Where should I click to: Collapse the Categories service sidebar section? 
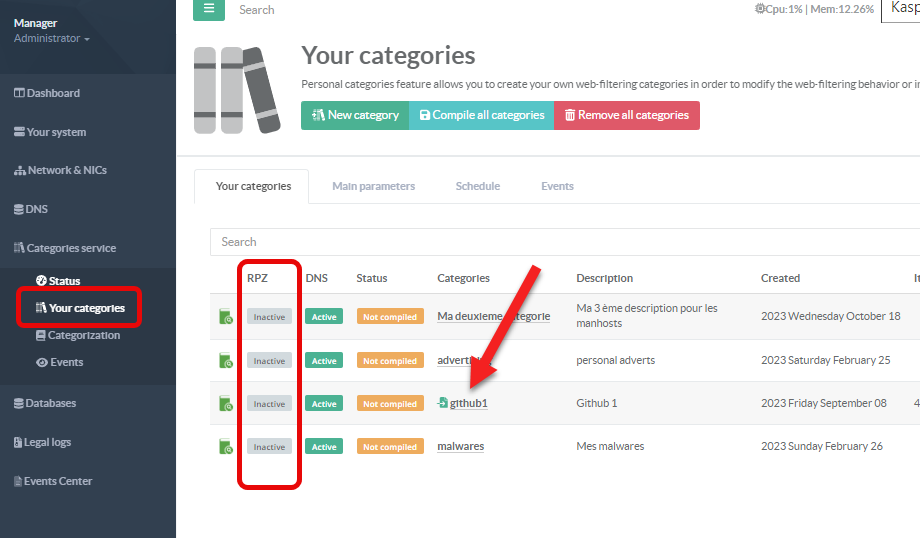tap(70, 248)
